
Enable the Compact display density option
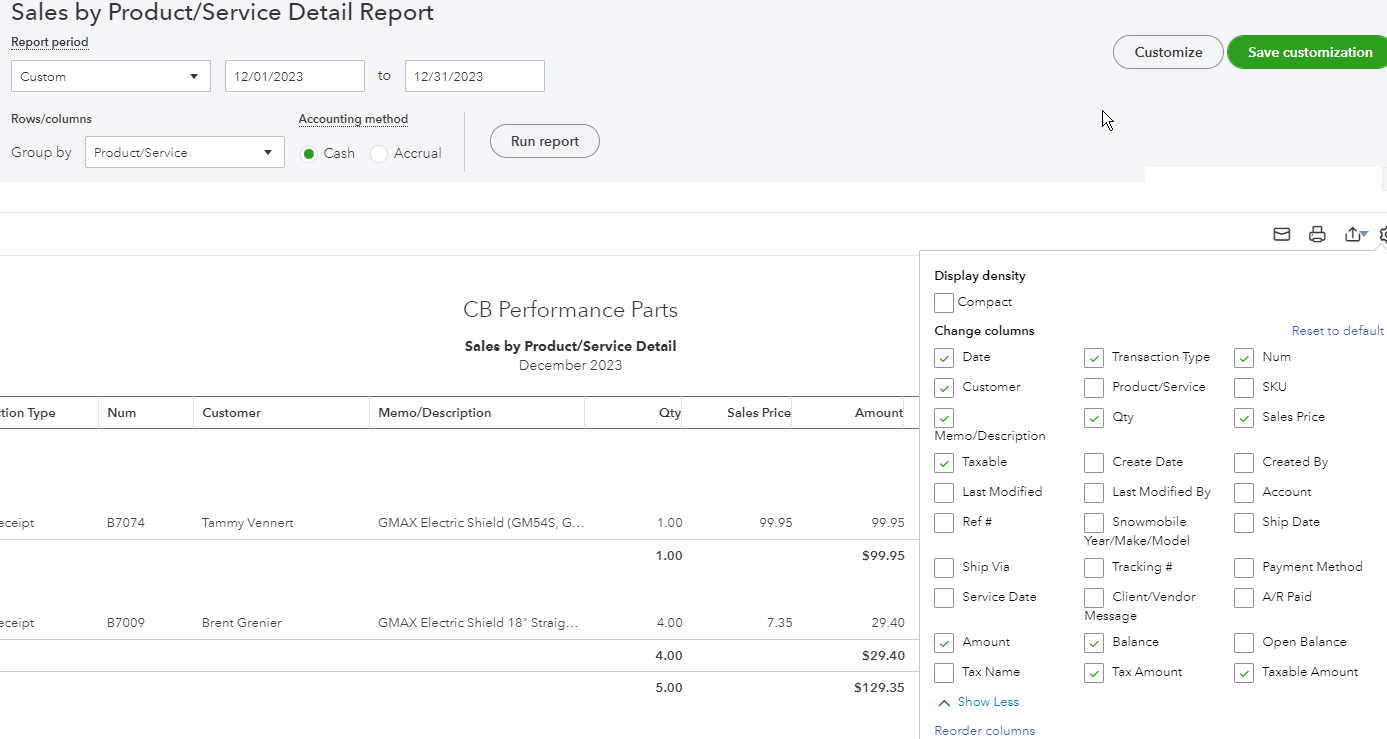tap(943, 302)
